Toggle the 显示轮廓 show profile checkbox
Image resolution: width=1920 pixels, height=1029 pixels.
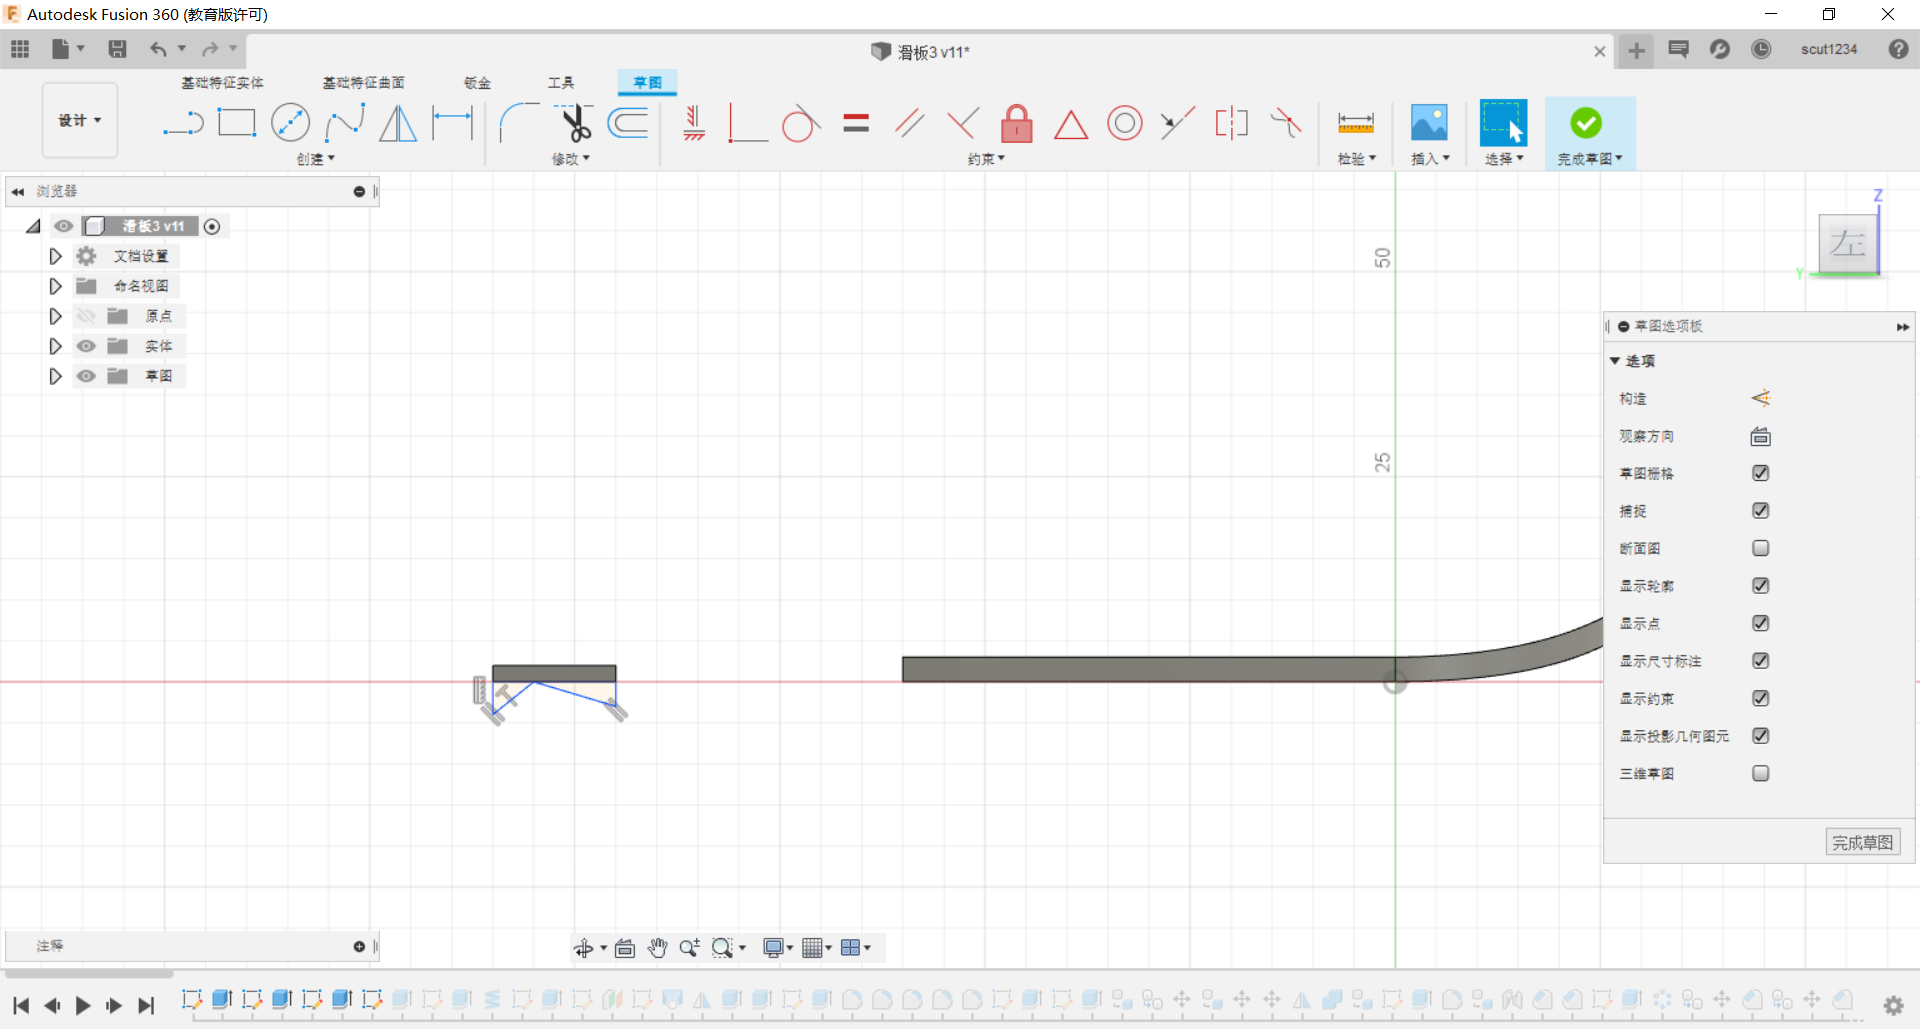(1761, 586)
